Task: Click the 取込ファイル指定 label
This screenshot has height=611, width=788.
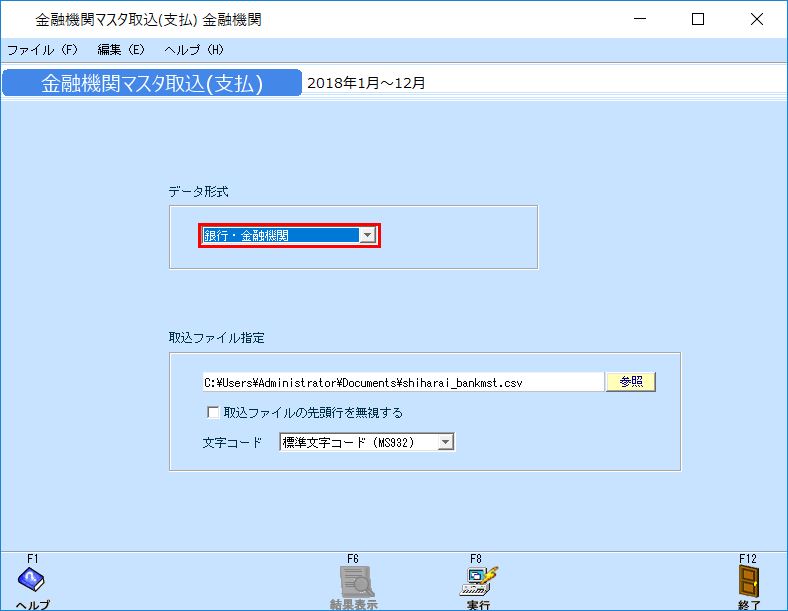Action: [216, 338]
